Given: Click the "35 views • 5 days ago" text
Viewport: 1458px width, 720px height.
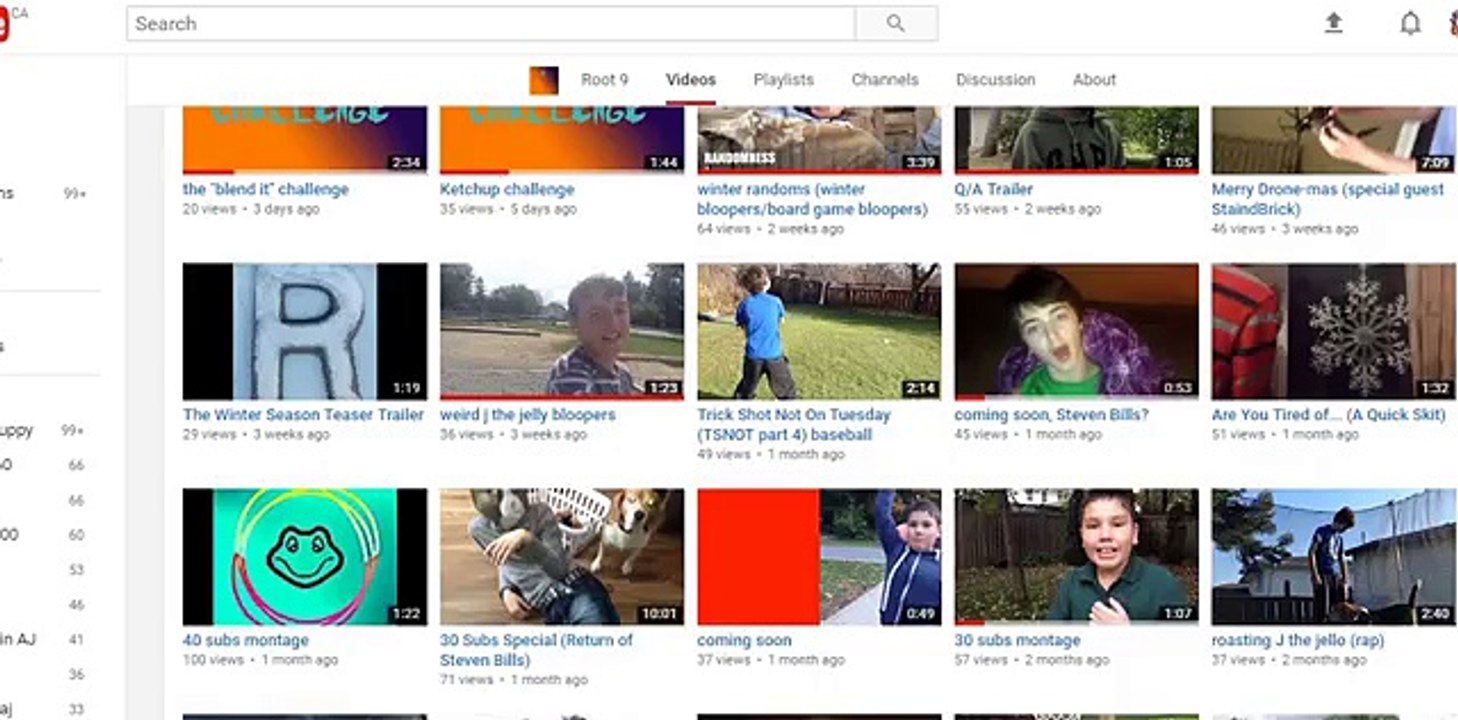Looking at the screenshot, I should click(x=508, y=209).
